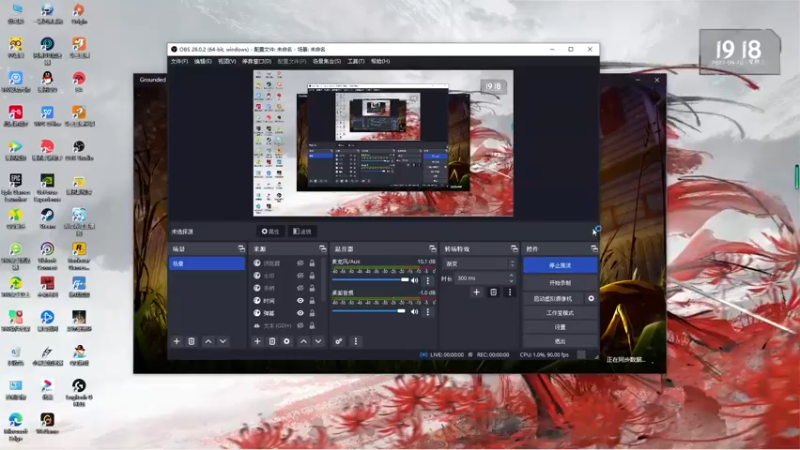800x450 pixels.
Task: Click the 启动虚拟摄像机 start virtual camera button
Action: (554, 298)
